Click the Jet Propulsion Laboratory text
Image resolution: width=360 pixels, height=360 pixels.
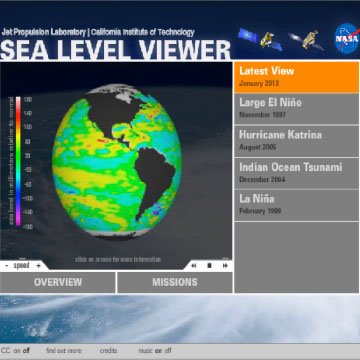(x=44, y=32)
